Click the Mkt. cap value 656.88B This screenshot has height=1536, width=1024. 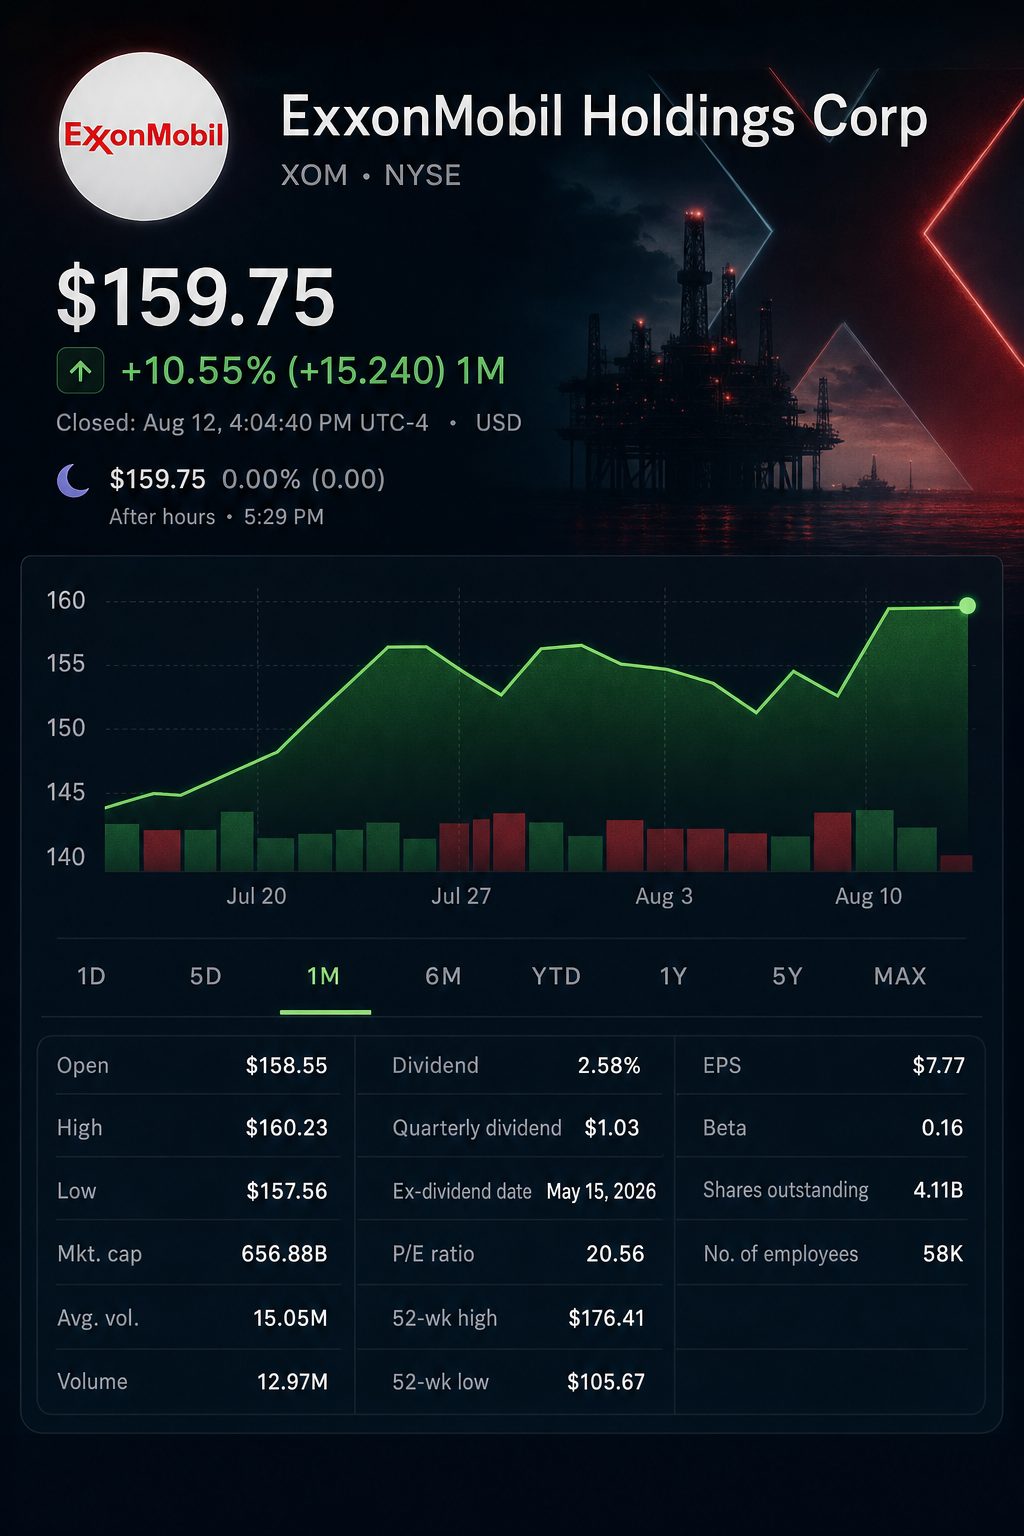284,1254
